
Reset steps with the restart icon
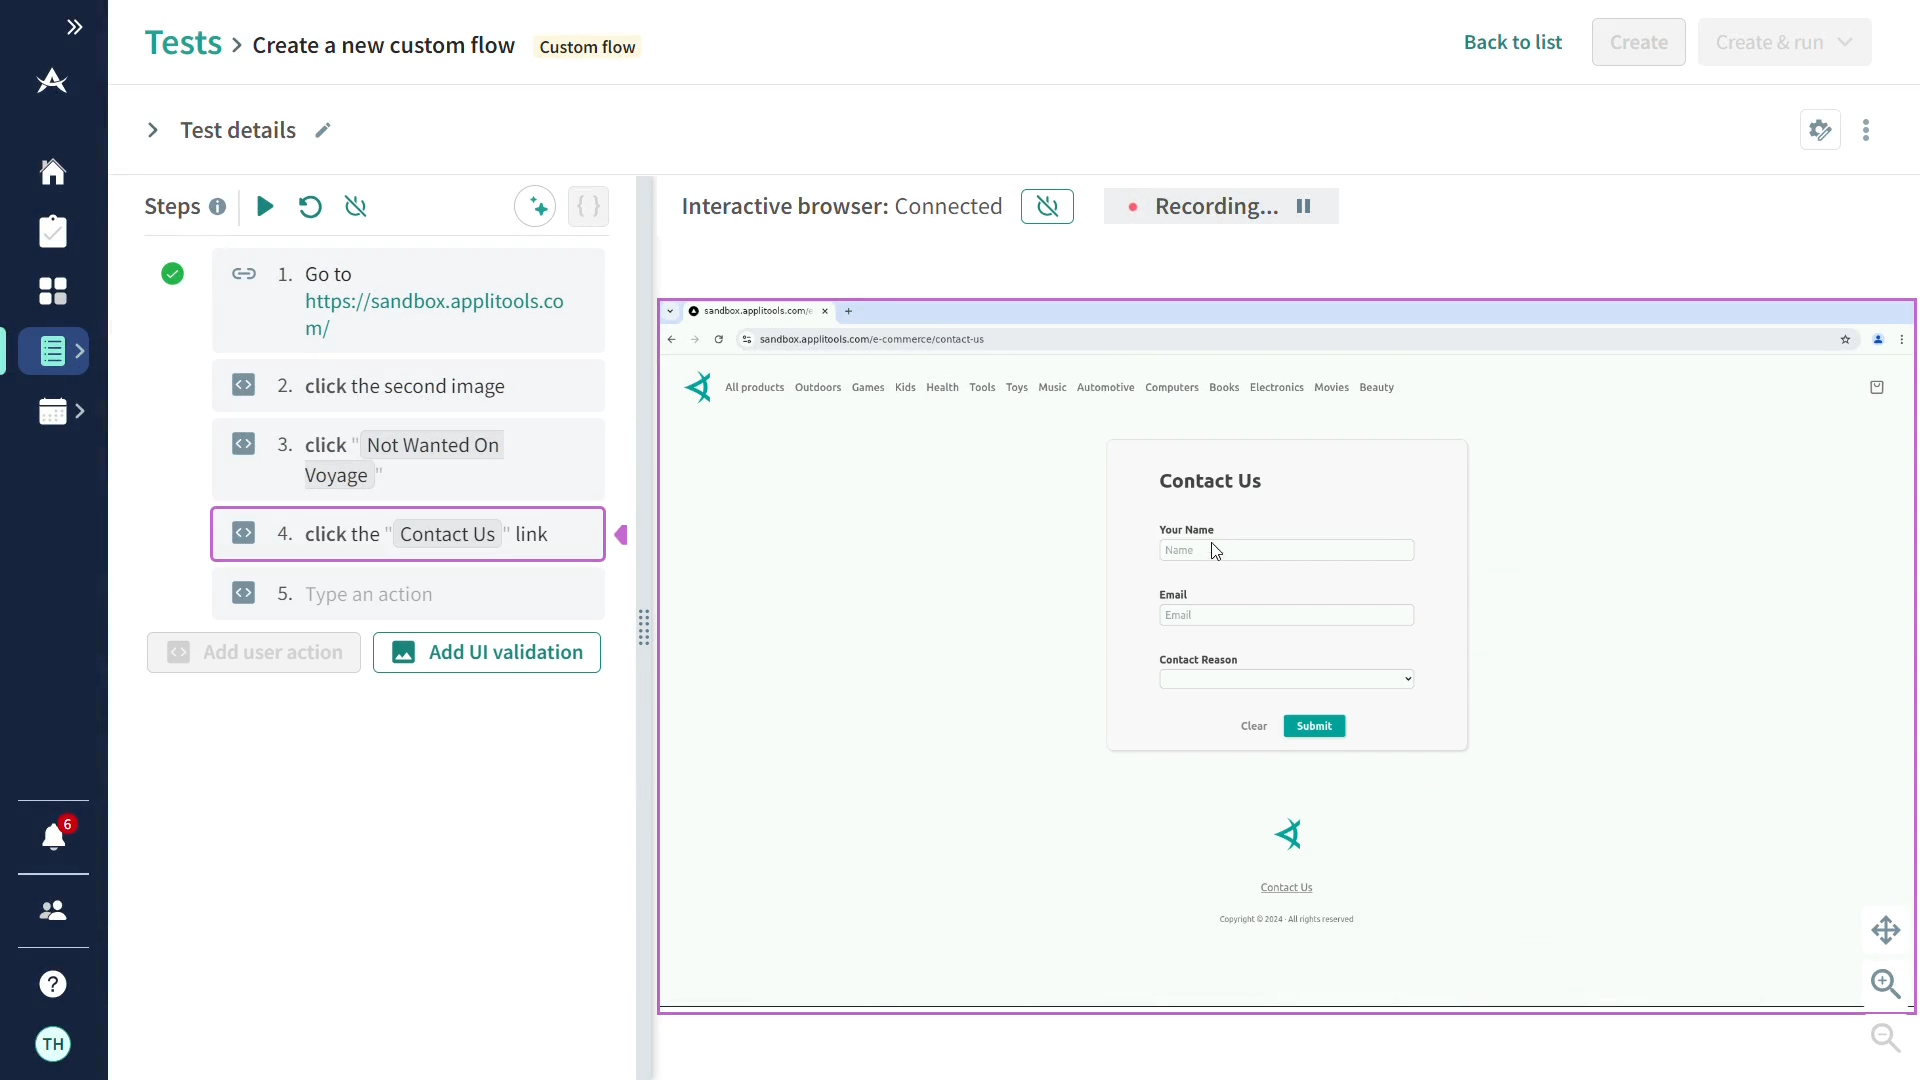310,206
